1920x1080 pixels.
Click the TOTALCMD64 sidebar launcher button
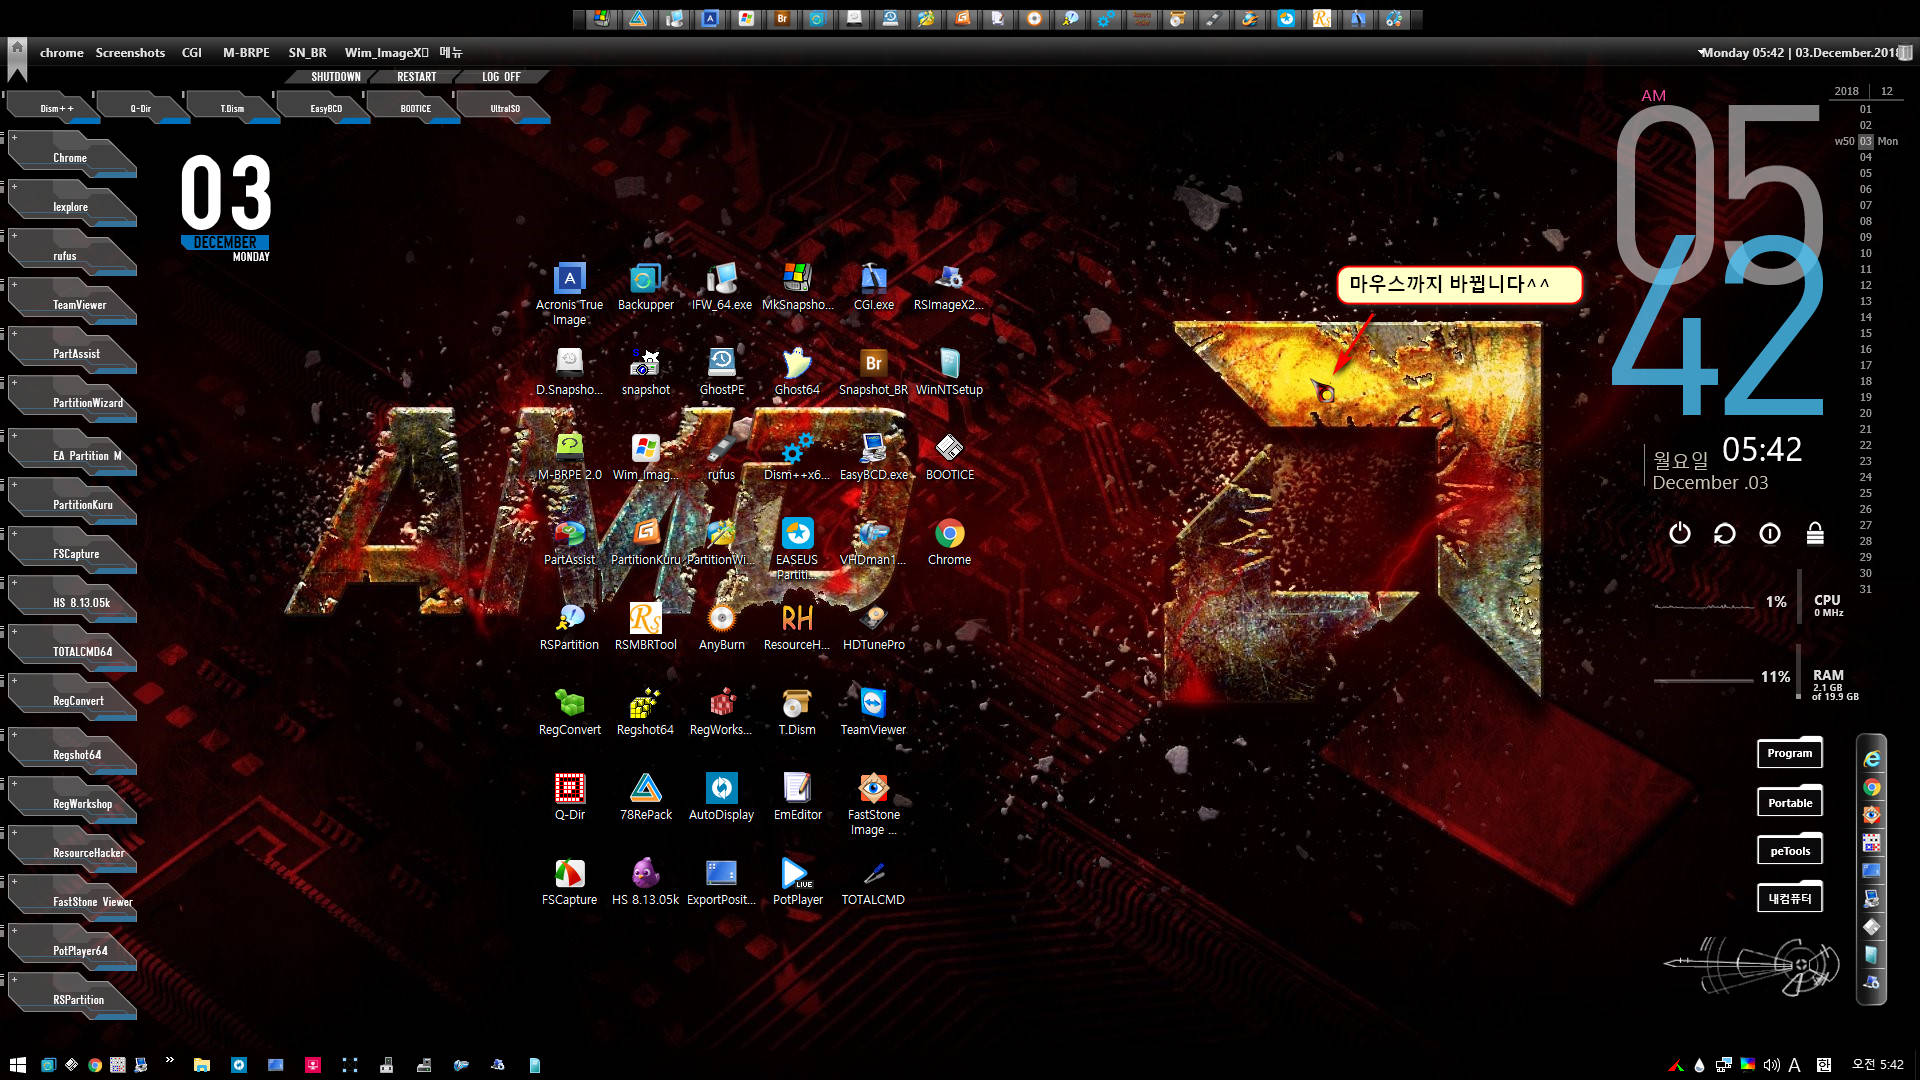click(72, 651)
